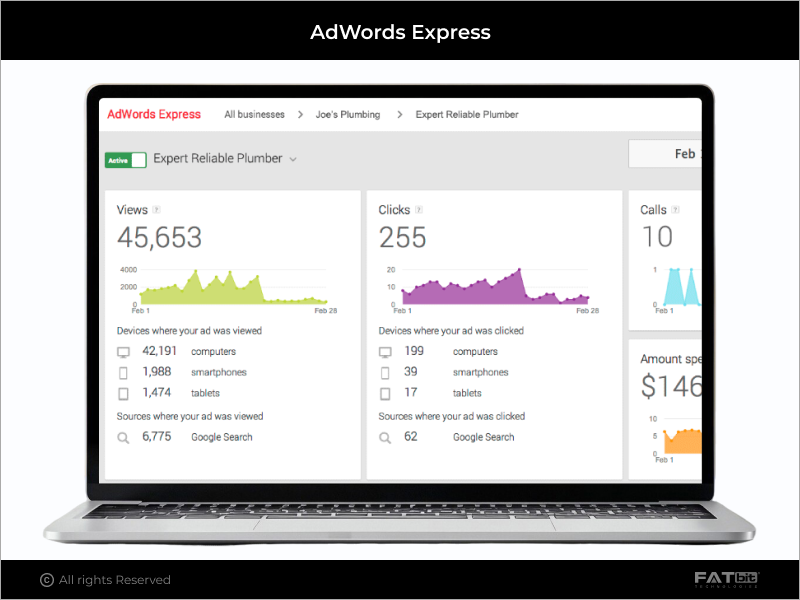
Task: Click the 42,191 computers value
Action: coord(159,351)
